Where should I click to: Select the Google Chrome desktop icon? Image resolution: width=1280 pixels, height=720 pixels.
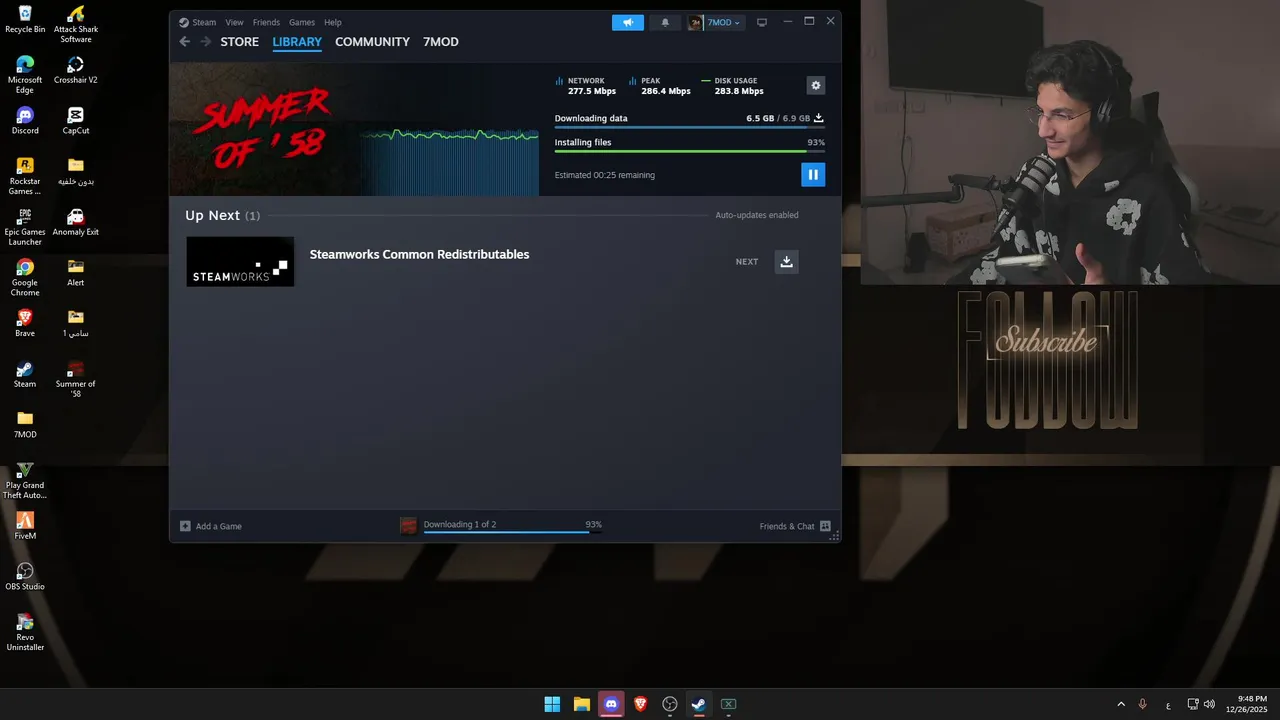25,278
